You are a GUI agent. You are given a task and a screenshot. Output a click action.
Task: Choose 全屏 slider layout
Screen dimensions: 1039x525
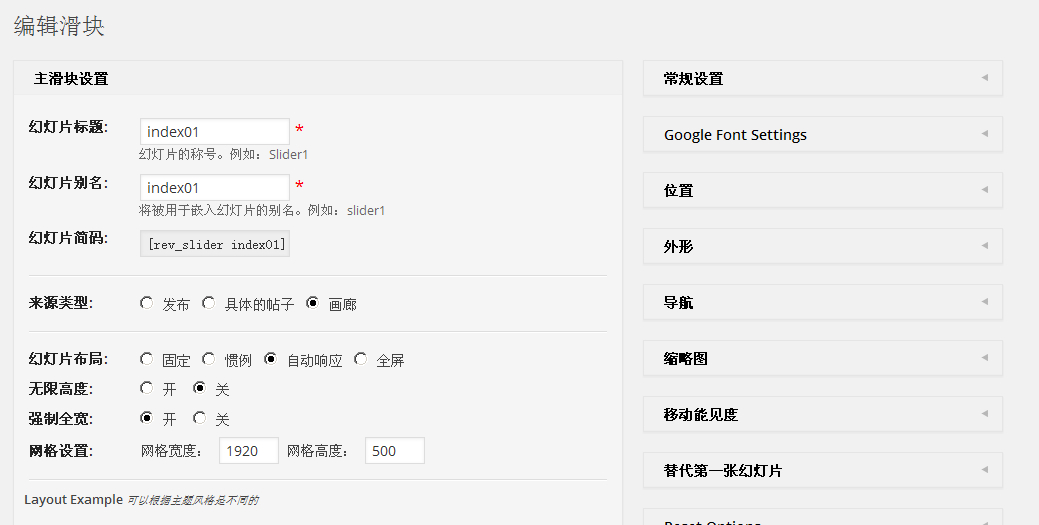coord(361,359)
